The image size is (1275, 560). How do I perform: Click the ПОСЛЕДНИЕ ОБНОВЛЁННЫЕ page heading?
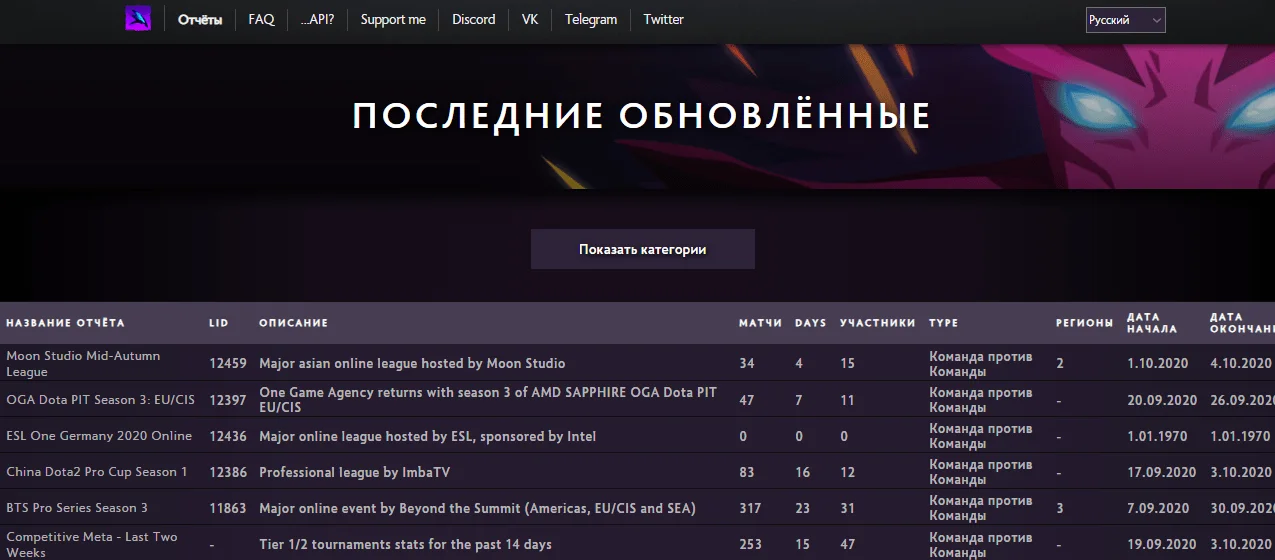(x=642, y=116)
